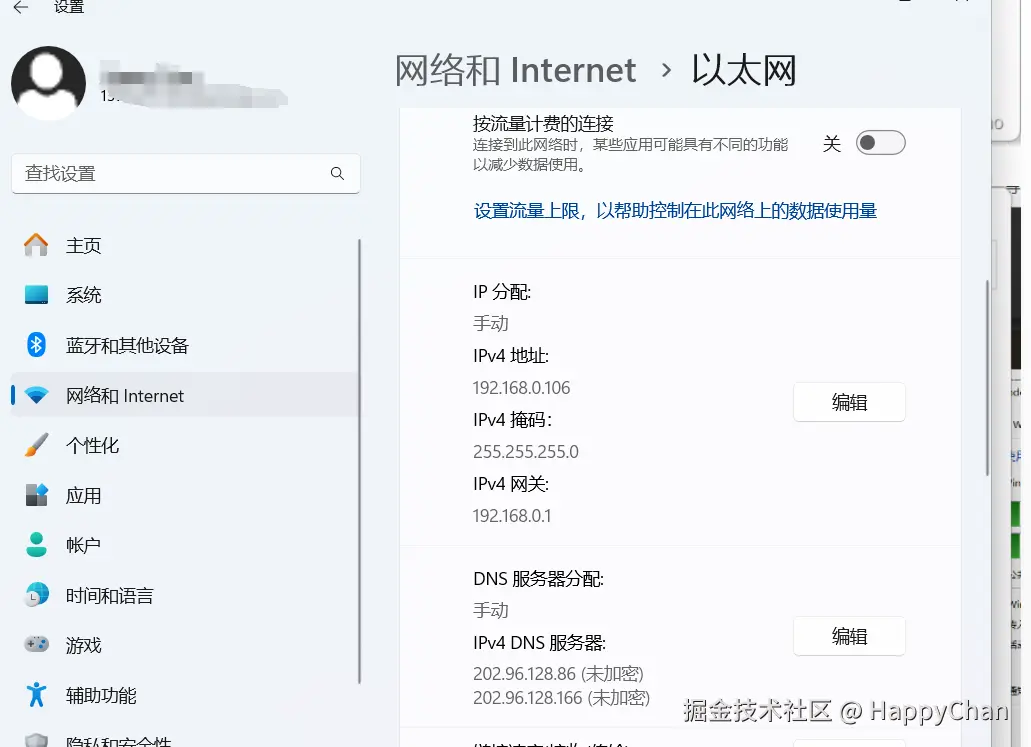The image size is (1031, 747).
Task: Click the 按流量计费的连接 heading
Action: tap(543, 123)
